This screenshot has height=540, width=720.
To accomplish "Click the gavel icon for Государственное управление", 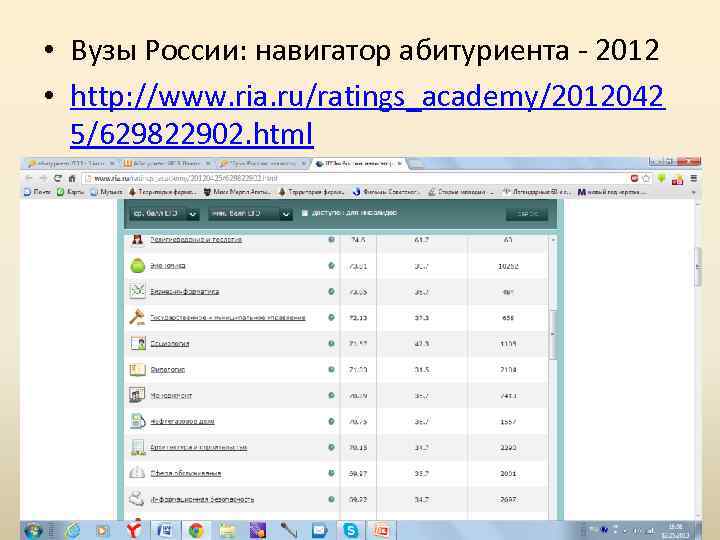I will (137, 317).
